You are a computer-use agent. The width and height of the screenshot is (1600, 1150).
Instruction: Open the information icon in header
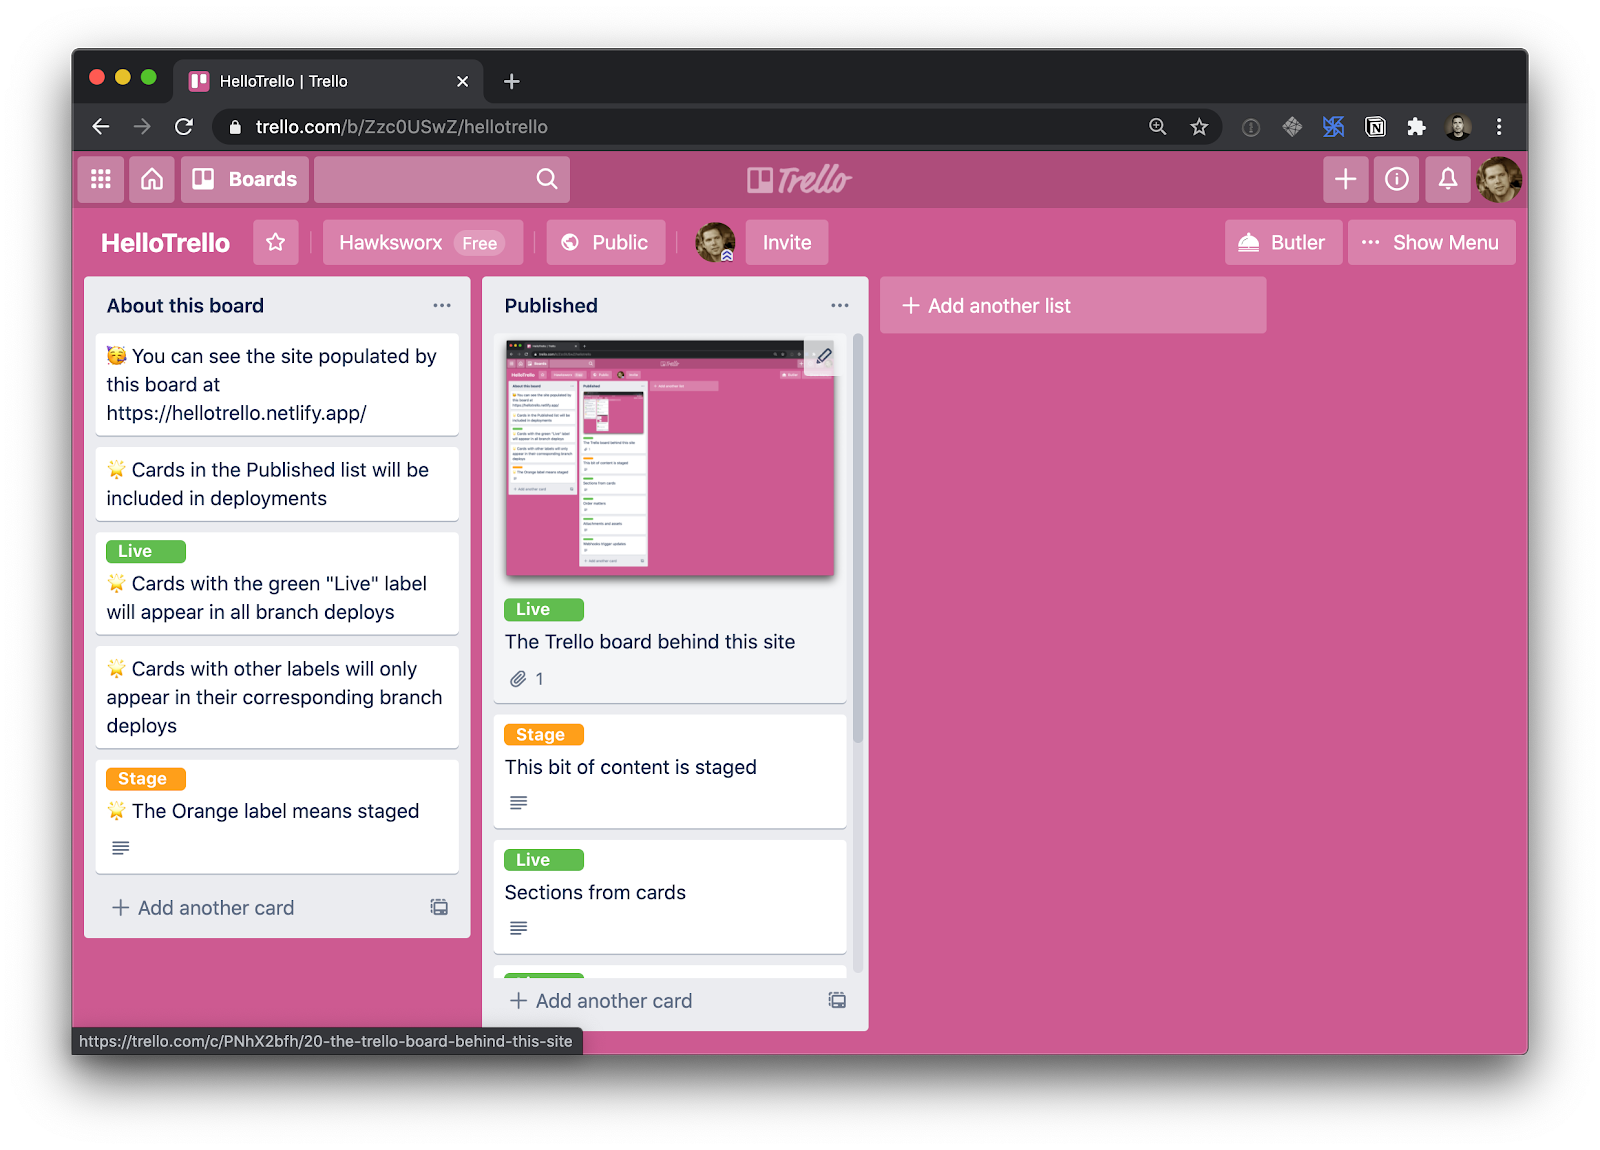(1397, 179)
